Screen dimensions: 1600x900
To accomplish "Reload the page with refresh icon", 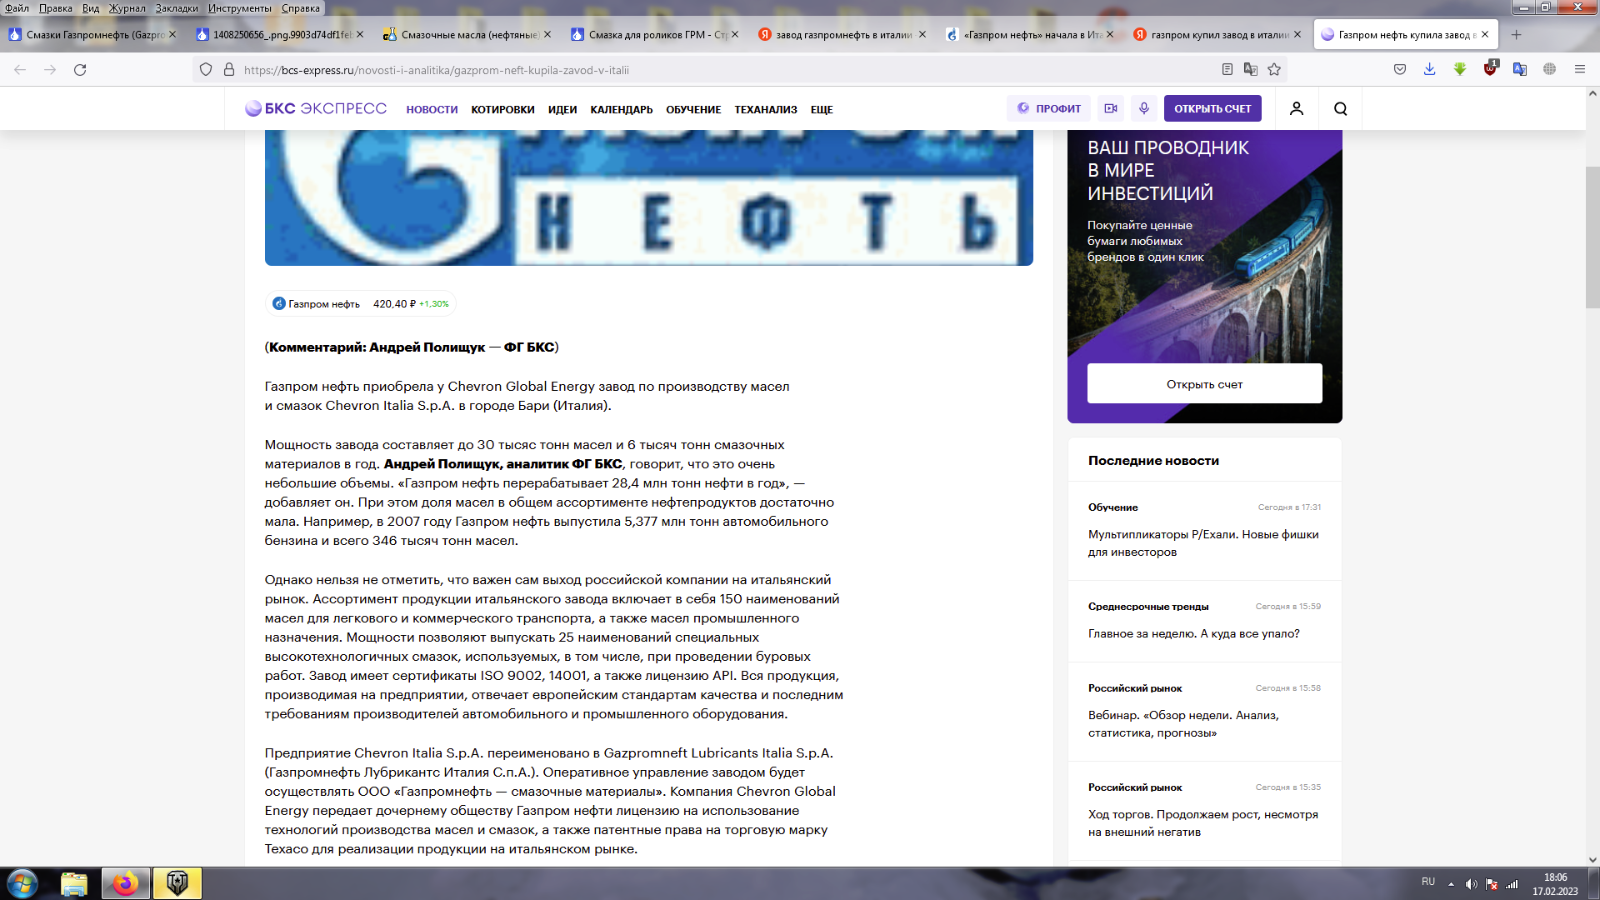I will click(x=80, y=70).
